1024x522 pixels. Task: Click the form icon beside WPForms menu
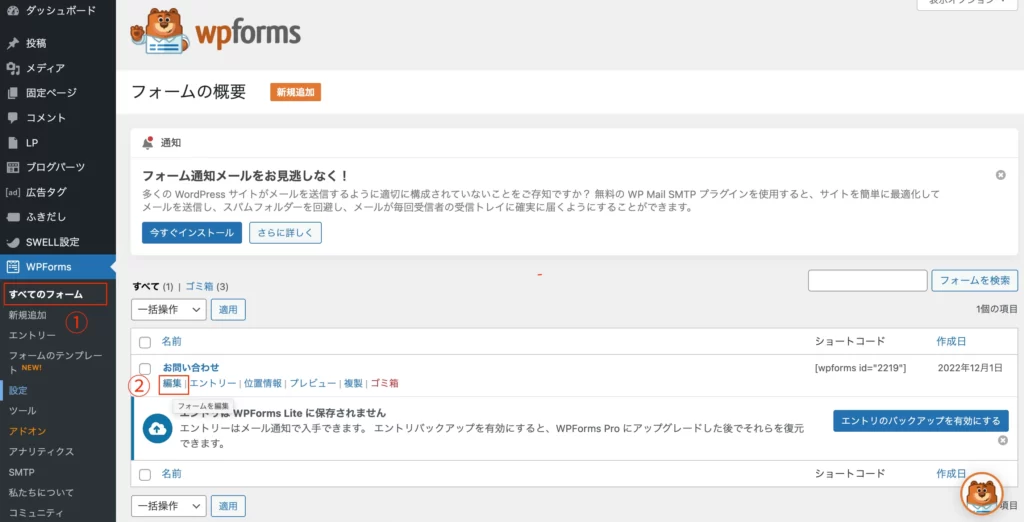pos(12,267)
